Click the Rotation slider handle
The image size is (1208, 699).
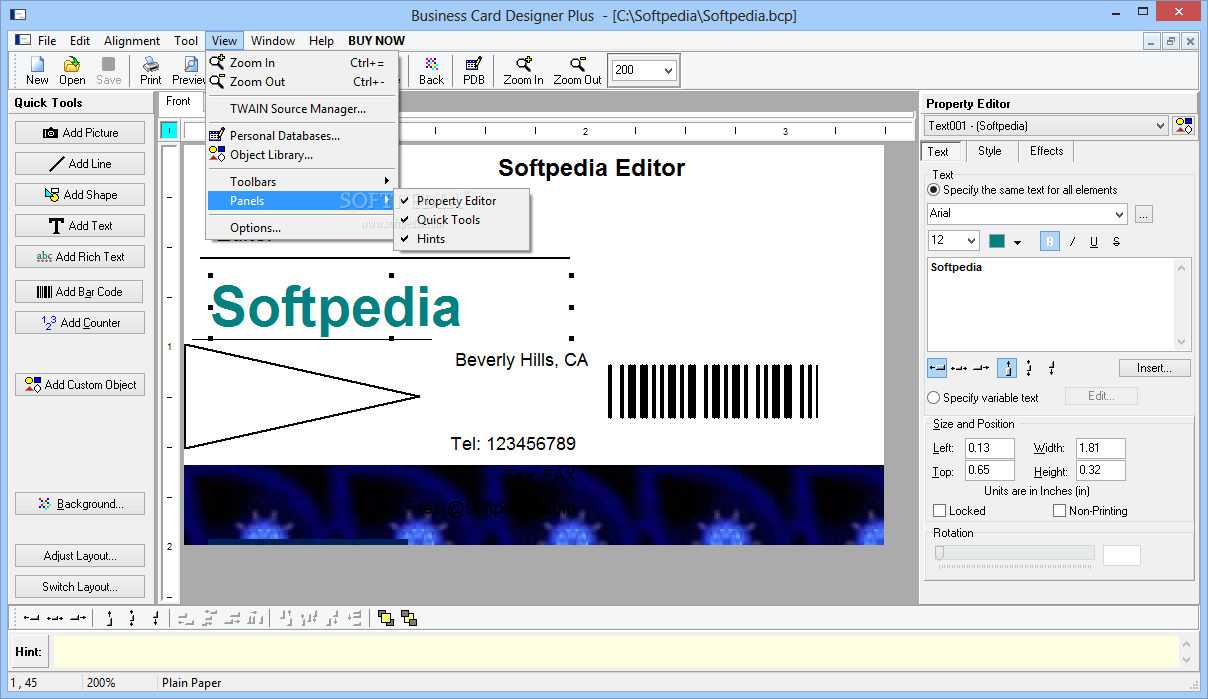[940, 553]
